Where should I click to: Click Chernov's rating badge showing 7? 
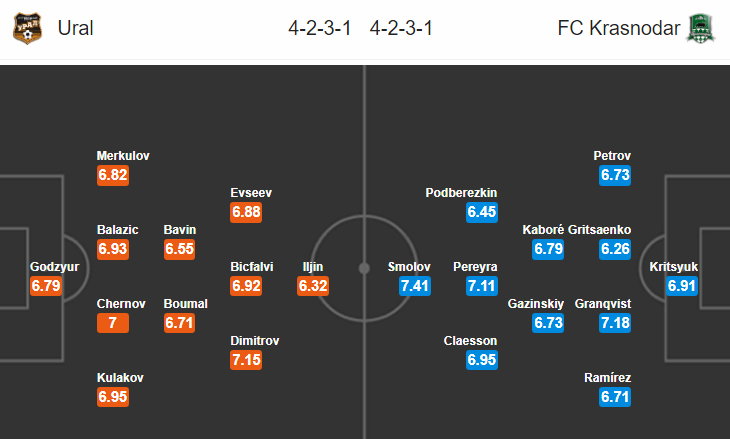click(113, 323)
